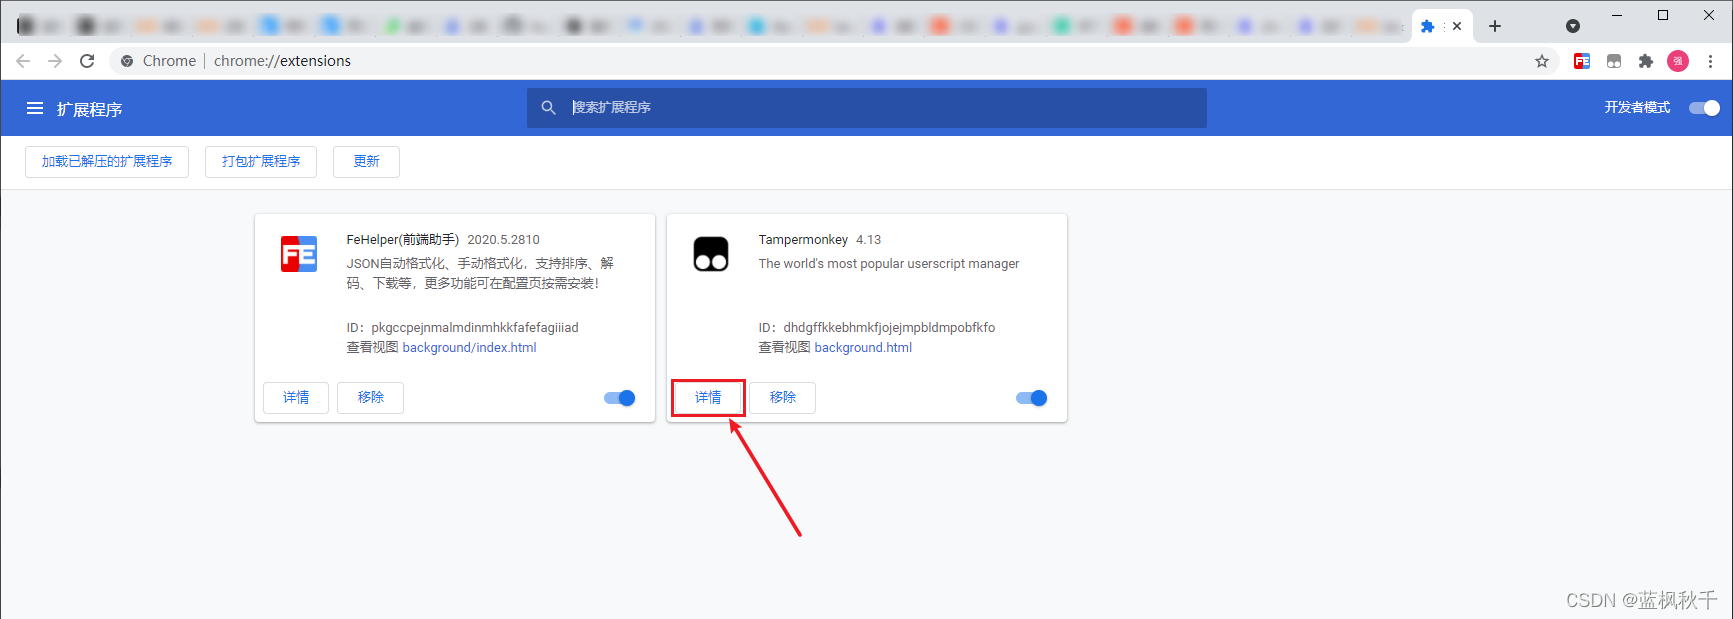The width and height of the screenshot is (1733, 619).
Task: Open background/index.html view link
Action: tap(470, 347)
